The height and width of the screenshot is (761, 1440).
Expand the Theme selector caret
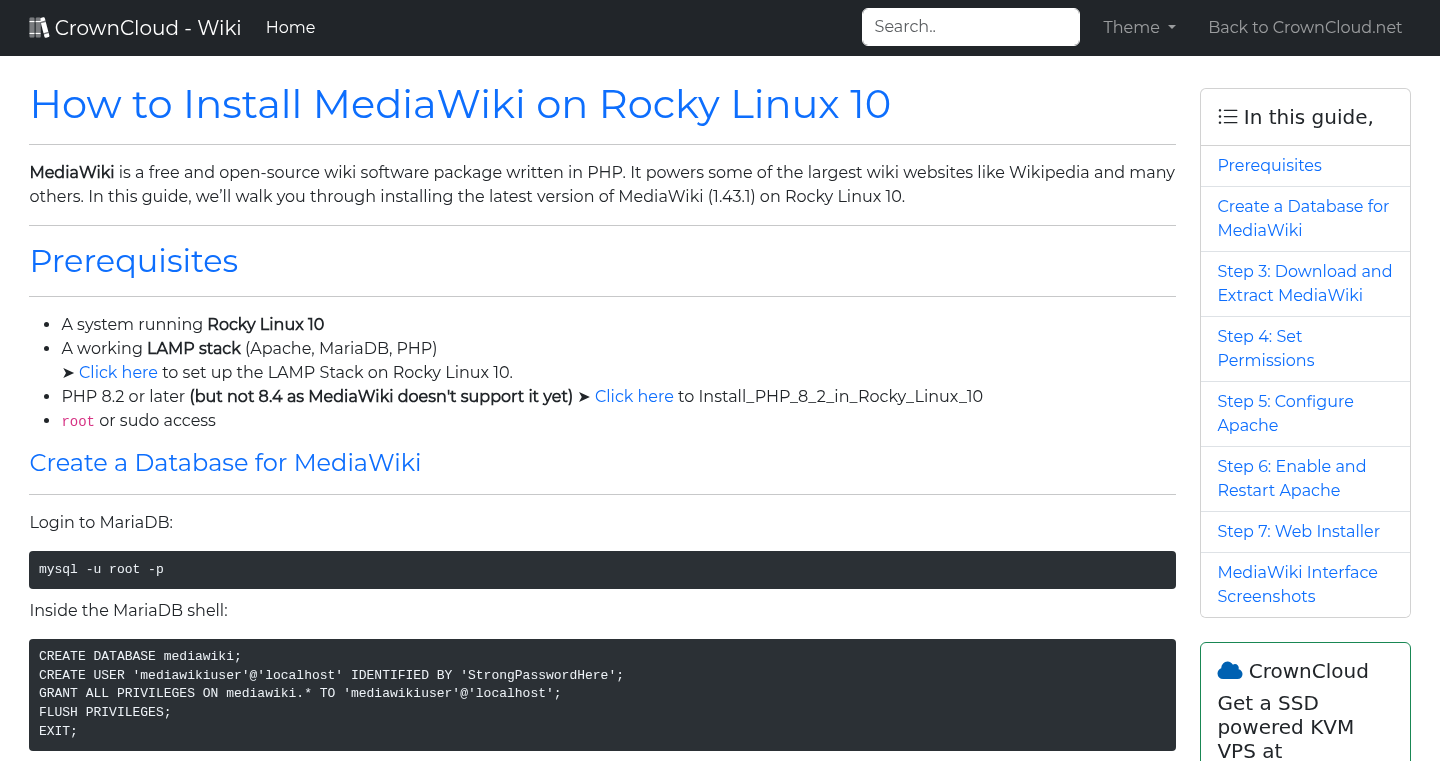pos(1173,28)
